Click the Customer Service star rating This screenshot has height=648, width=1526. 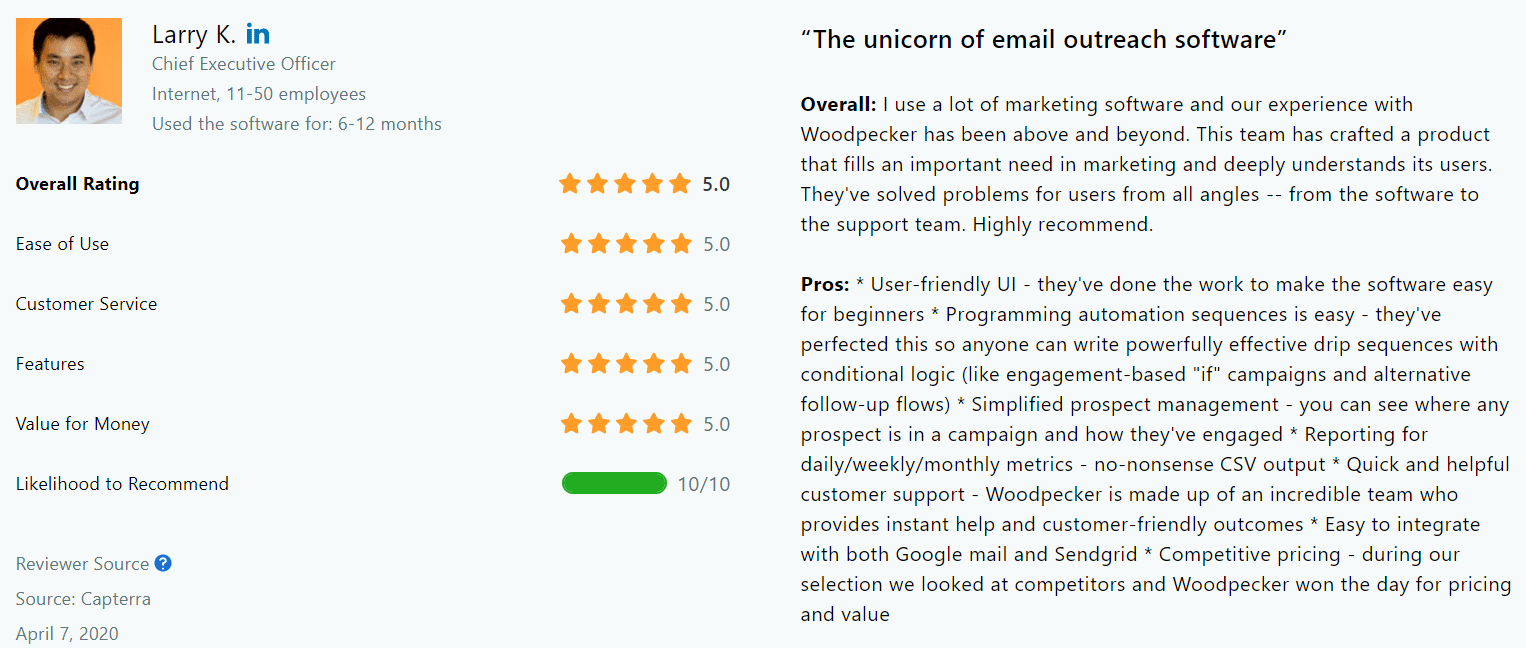coord(625,304)
